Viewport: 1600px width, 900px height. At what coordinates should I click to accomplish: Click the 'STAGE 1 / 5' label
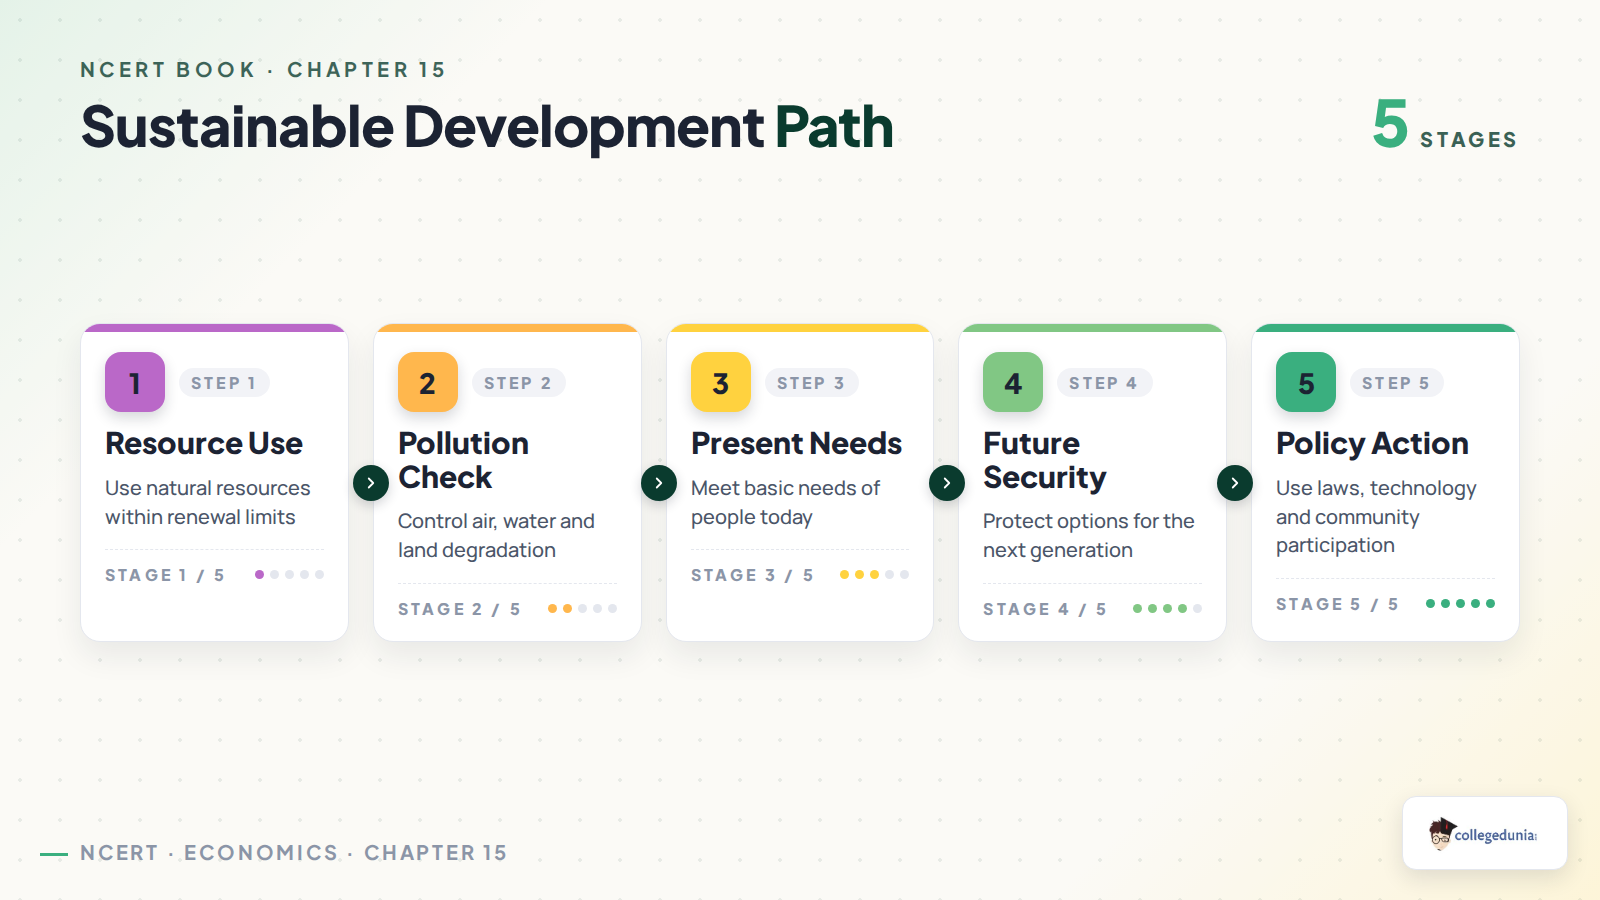point(165,575)
